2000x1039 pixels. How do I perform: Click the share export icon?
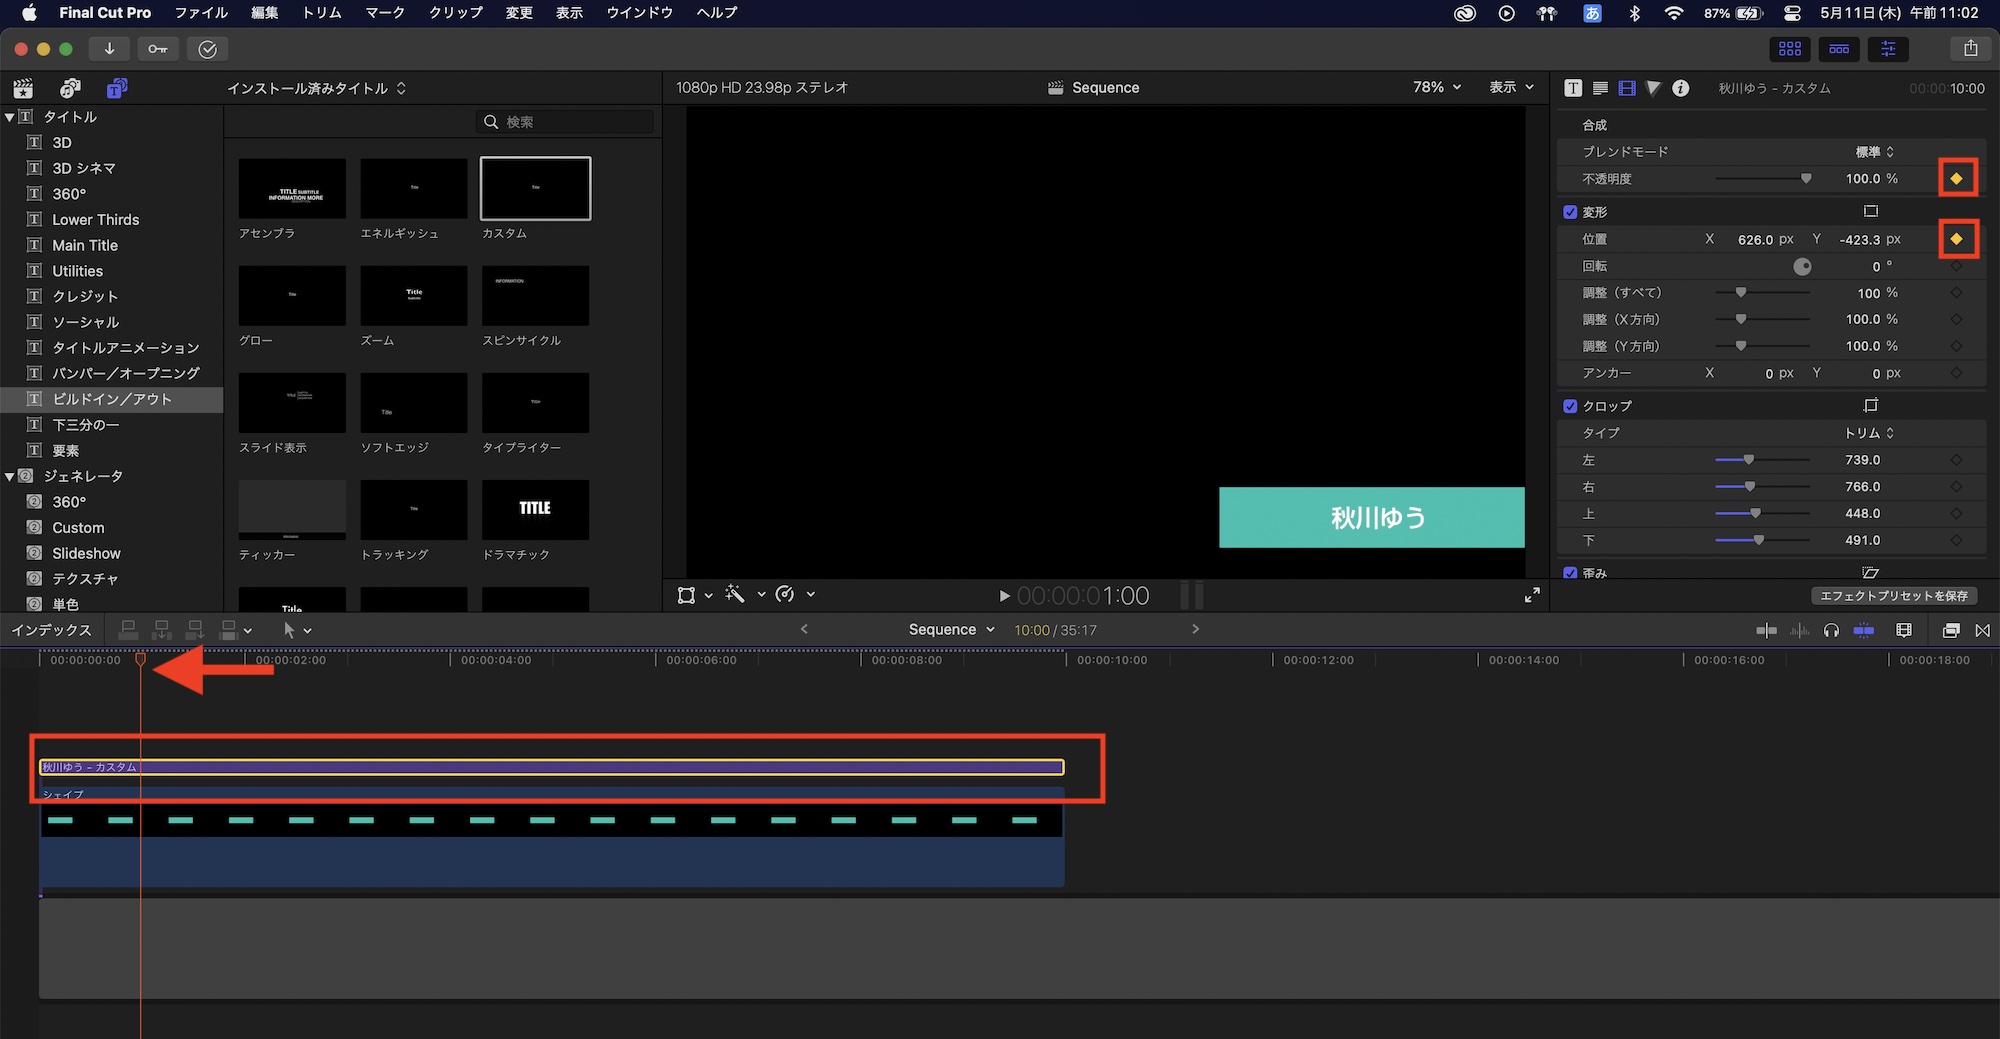click(x=1970, y=49)
